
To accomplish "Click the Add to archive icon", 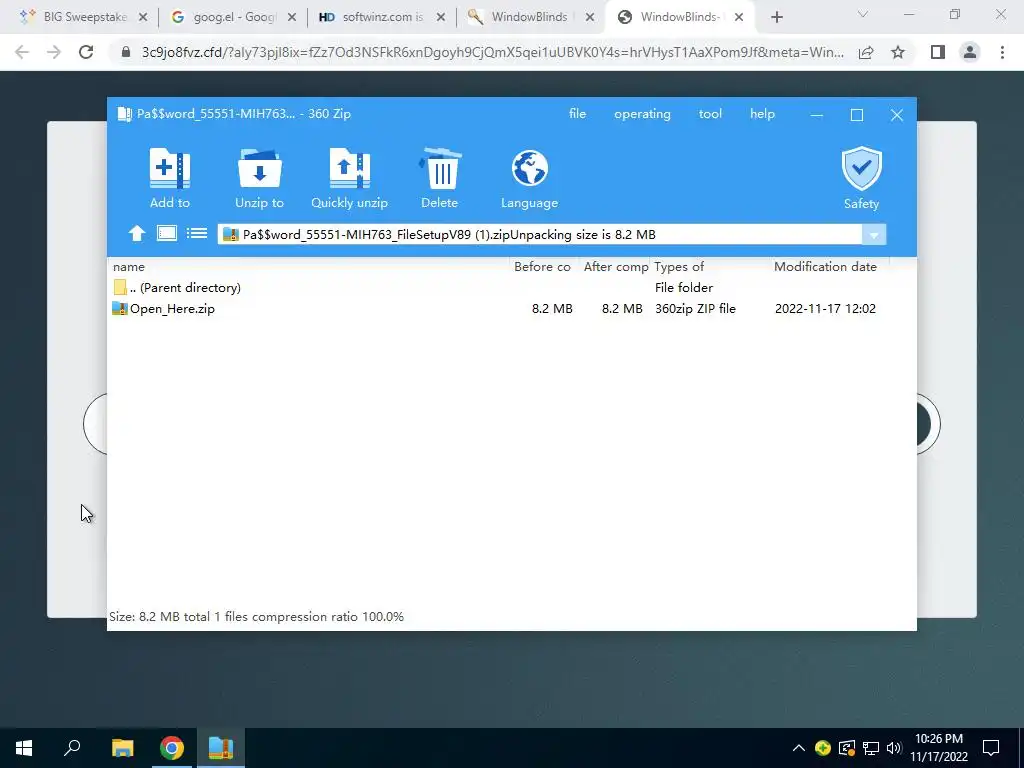I will pos(170,168).
